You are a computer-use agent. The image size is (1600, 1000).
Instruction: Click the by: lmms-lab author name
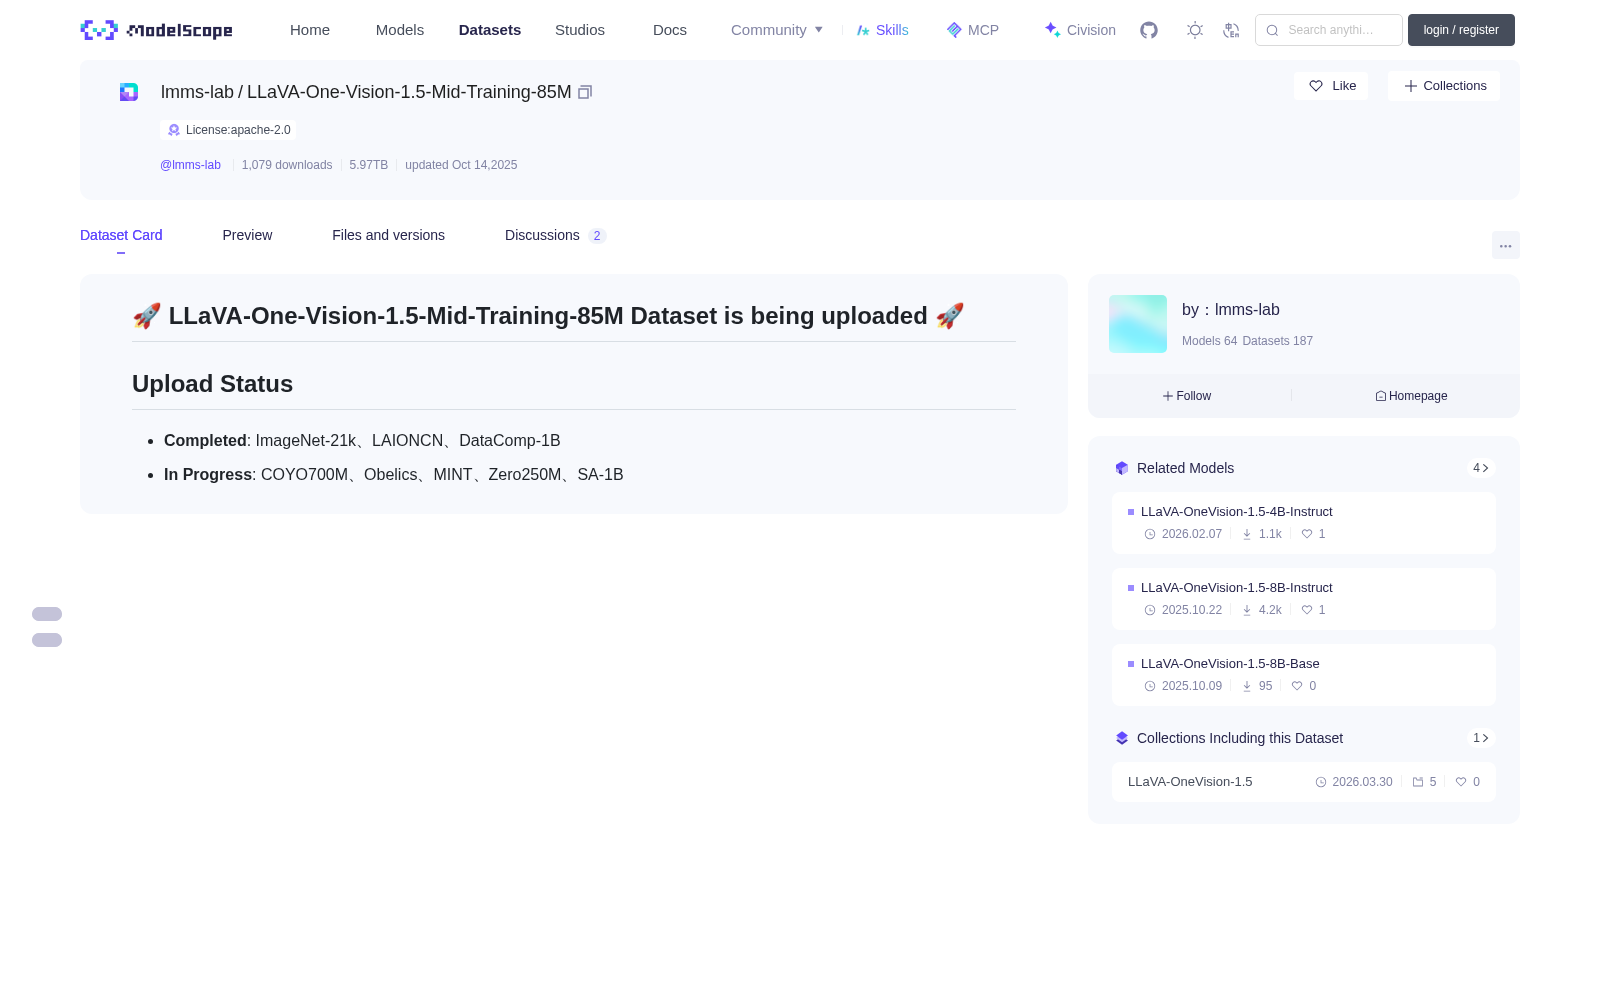[1231, 310]
